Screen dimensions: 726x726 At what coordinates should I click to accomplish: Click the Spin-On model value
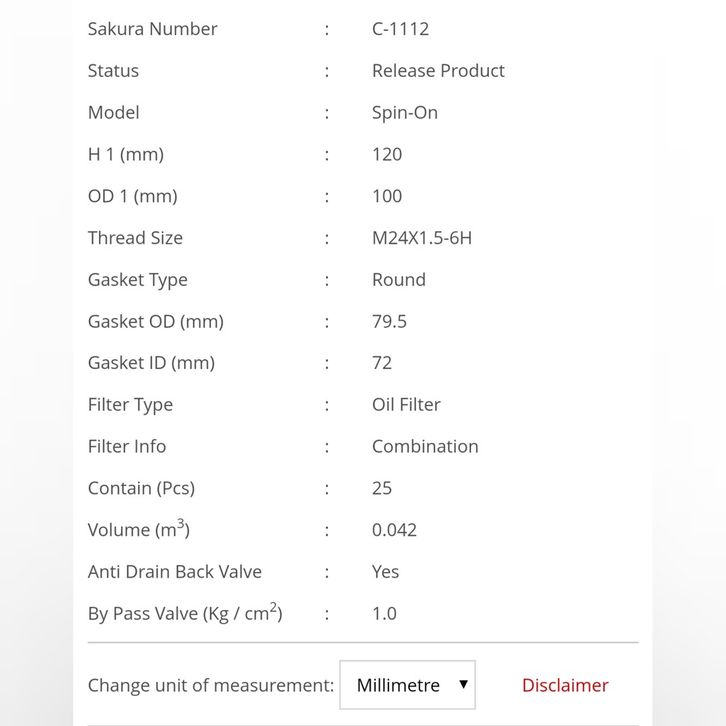405,113
